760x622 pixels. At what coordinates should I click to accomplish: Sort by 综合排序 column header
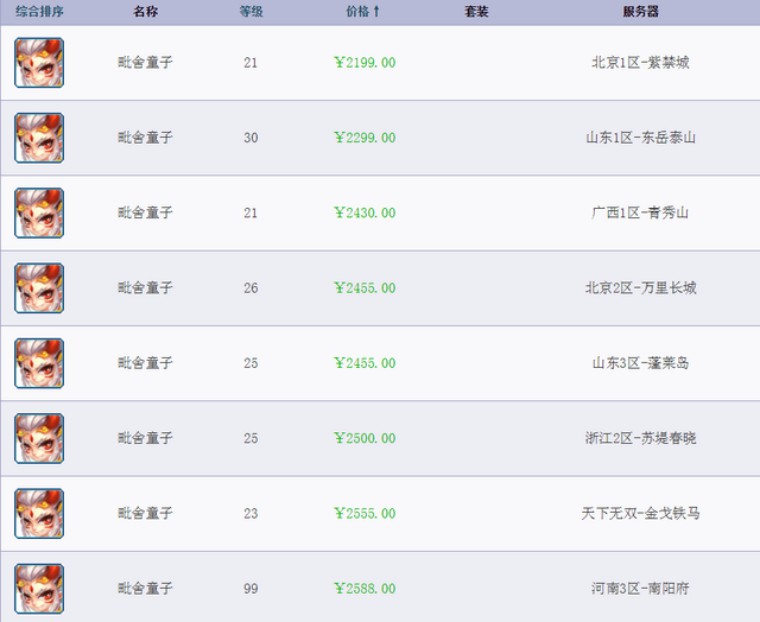pos(40,12)
